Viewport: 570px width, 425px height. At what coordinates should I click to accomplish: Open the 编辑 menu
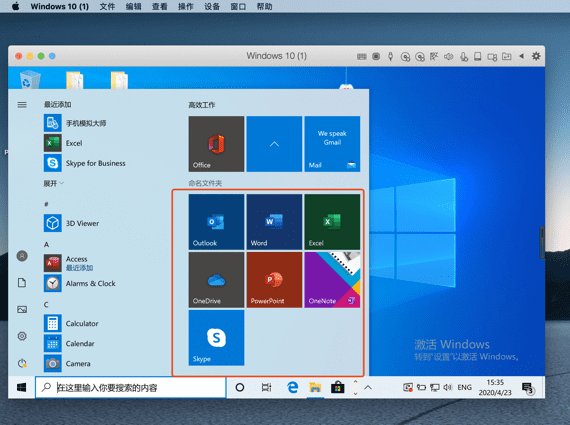(133, 7)
